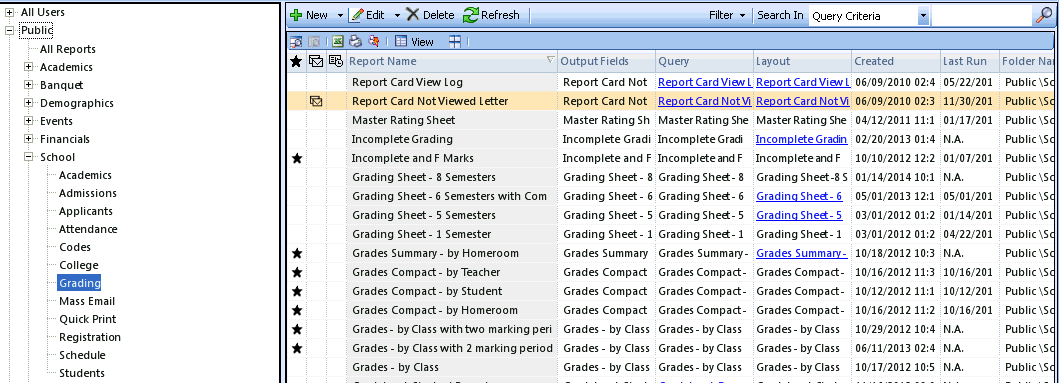This screenshot has width=1059, height=383.
Task: Click envelope icon in Report Card Not Viewed Letter row
Action: coord(315,101)
